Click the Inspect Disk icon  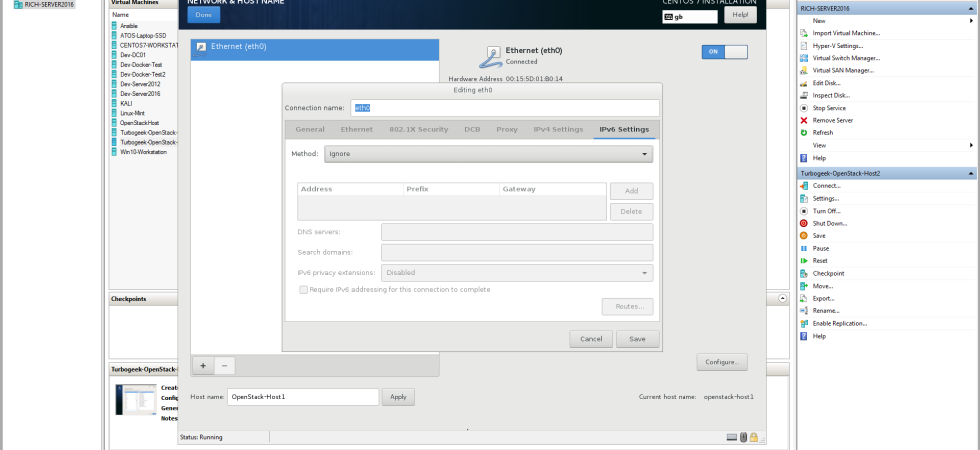804,96
